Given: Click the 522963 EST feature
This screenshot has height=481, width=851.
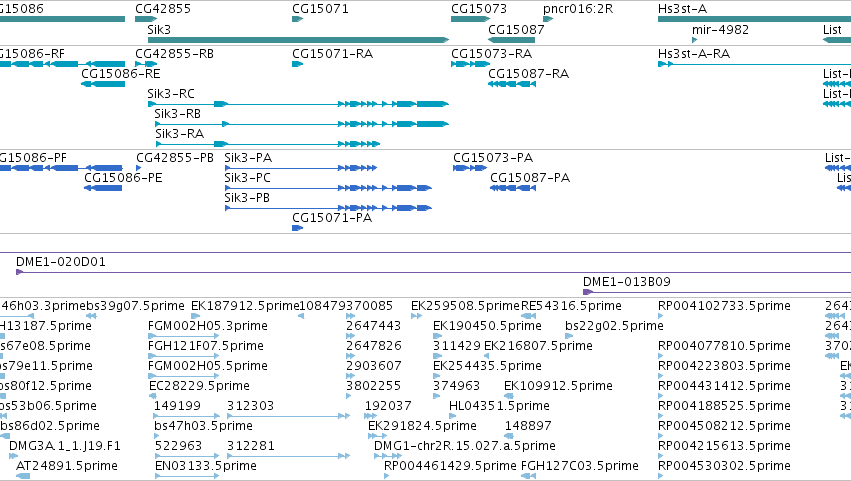Looking at the screenshot, I should pyautogui.click(x=187, y=456).
